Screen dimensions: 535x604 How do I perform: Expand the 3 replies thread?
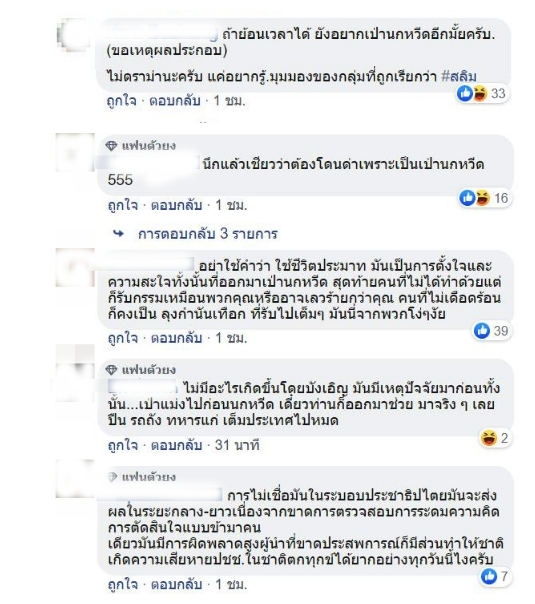click(x=208, y=233)
